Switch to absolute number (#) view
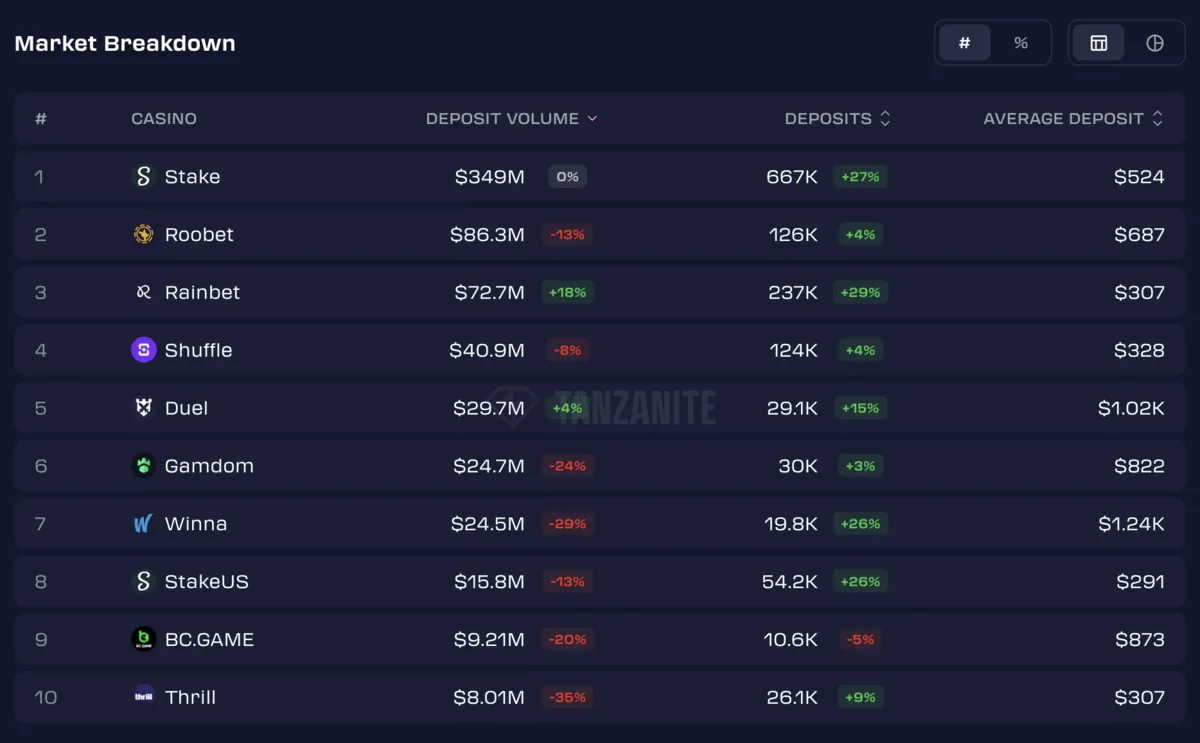Screen dimensions: 1200x743 click(x=965, y=43)
